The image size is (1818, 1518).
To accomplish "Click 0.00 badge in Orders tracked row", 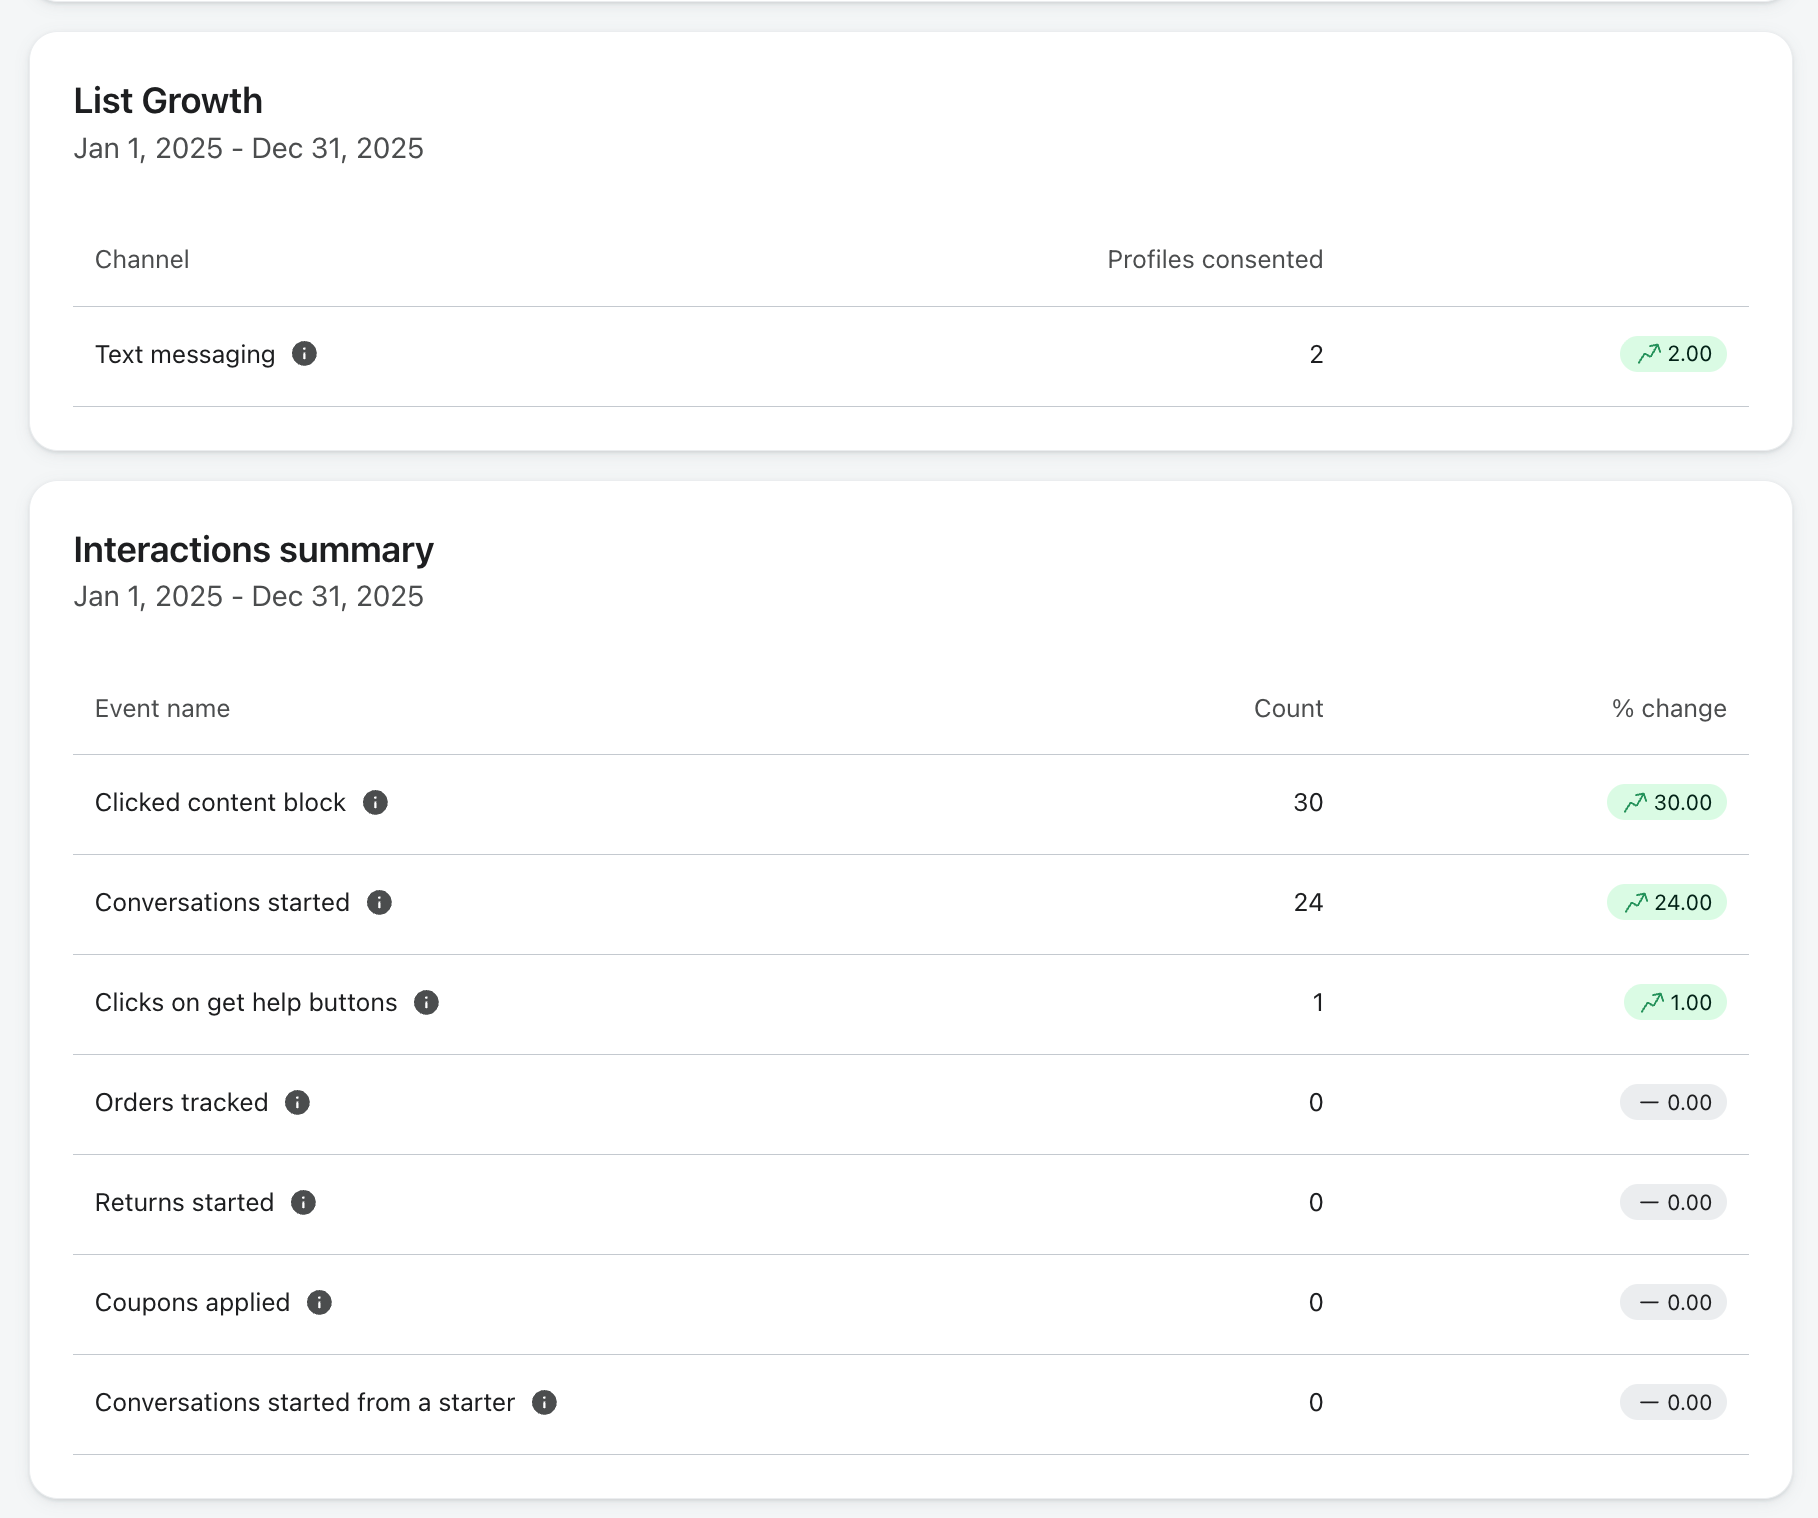I will pos(1673,1103).
